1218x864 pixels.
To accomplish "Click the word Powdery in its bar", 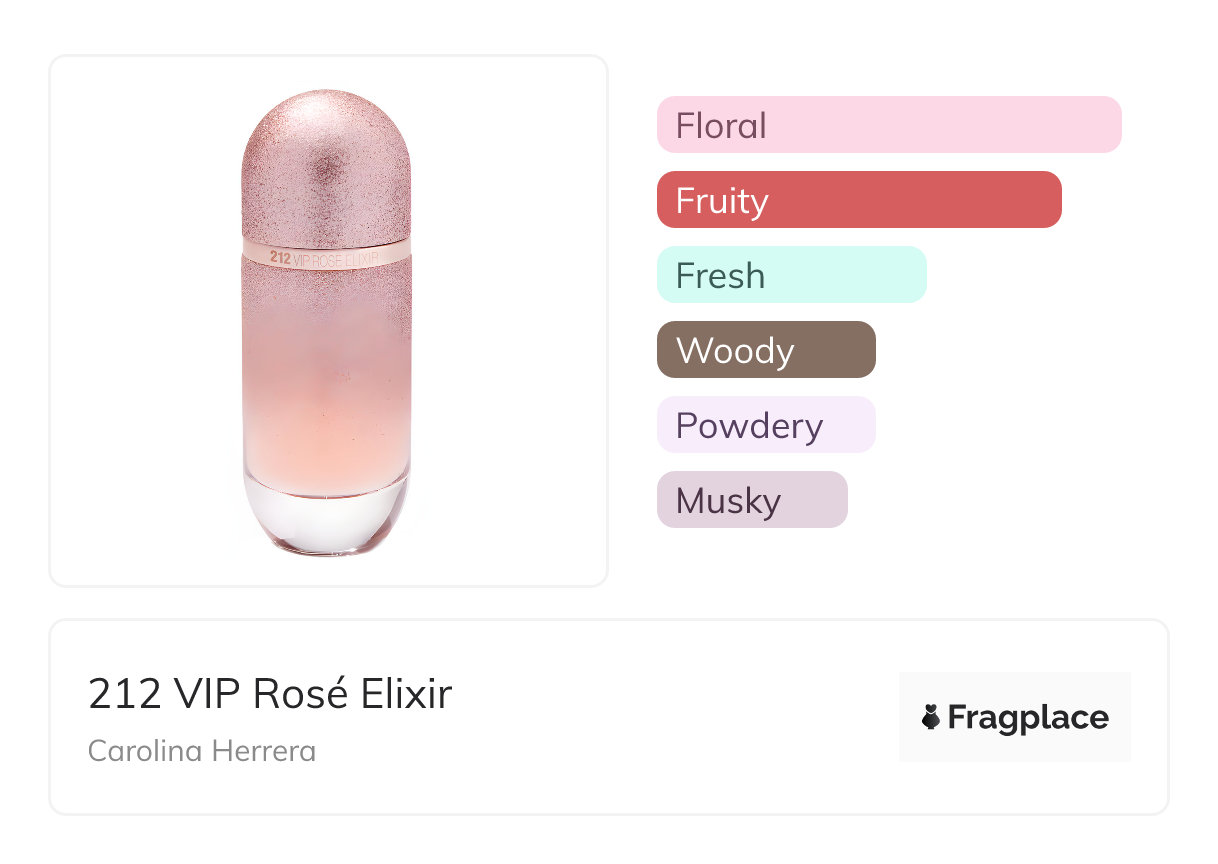I will point(749,426).
